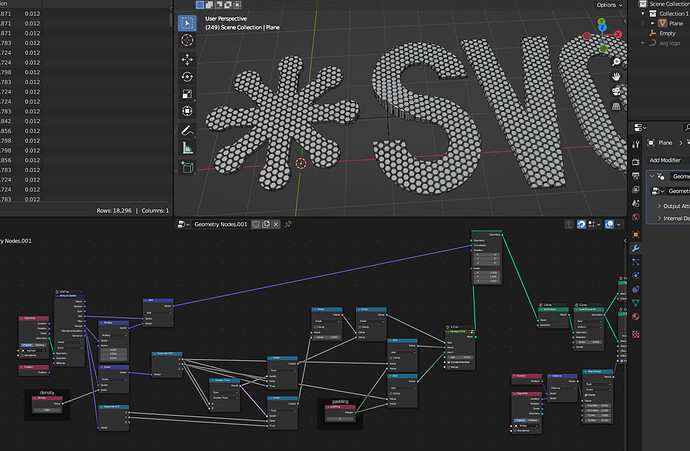Select the Move tool in the viewport toolbar
Screen dimensions: 690x451
(x=187, y=59)
